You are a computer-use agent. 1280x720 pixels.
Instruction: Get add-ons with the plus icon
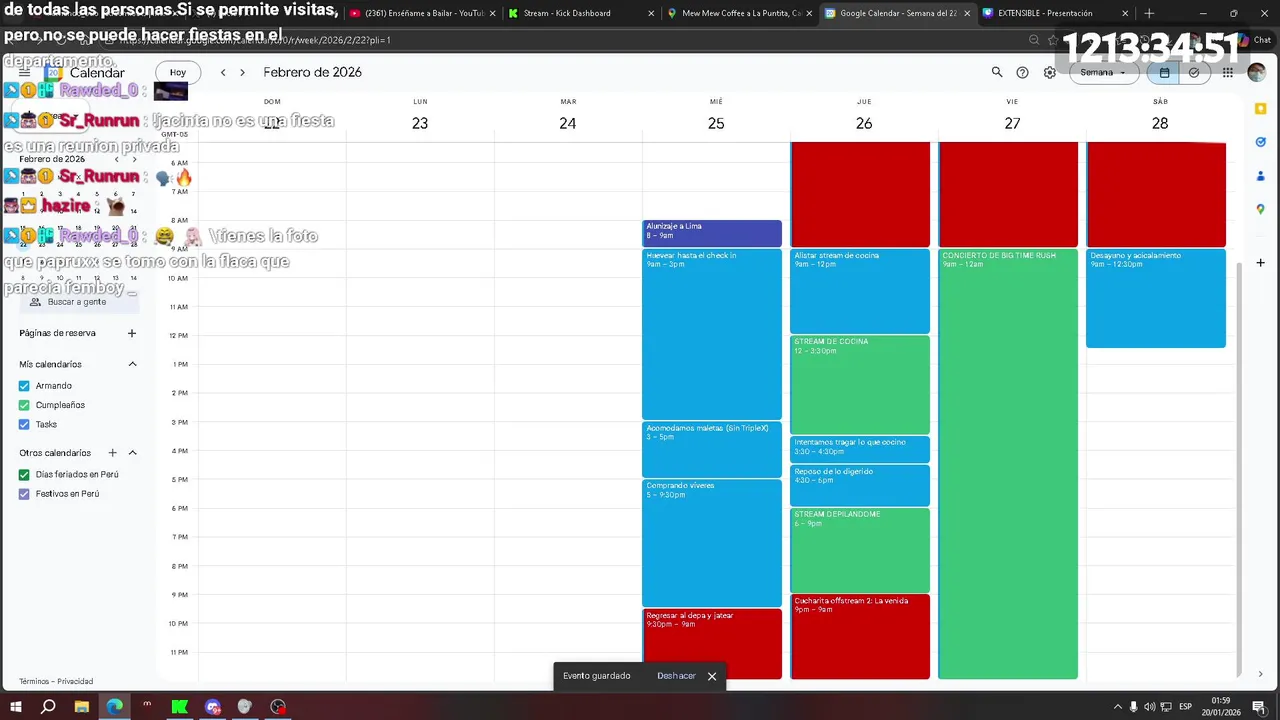tap(1260, 262)
